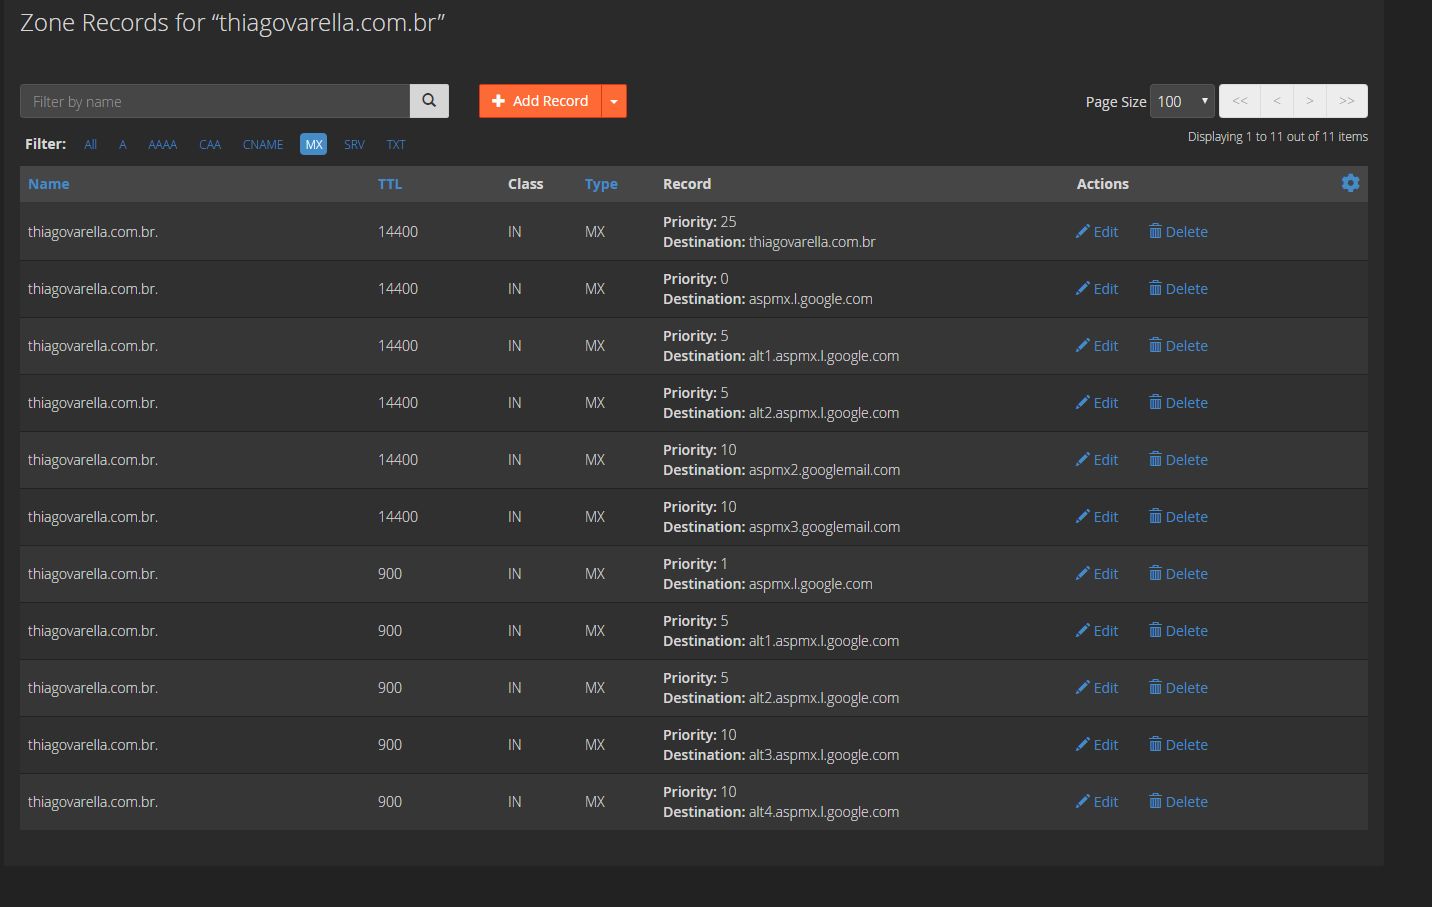The width and height of the screenshot is (1432, 907).
Task: Sort table by TTL column
Action: coord(390,184)
